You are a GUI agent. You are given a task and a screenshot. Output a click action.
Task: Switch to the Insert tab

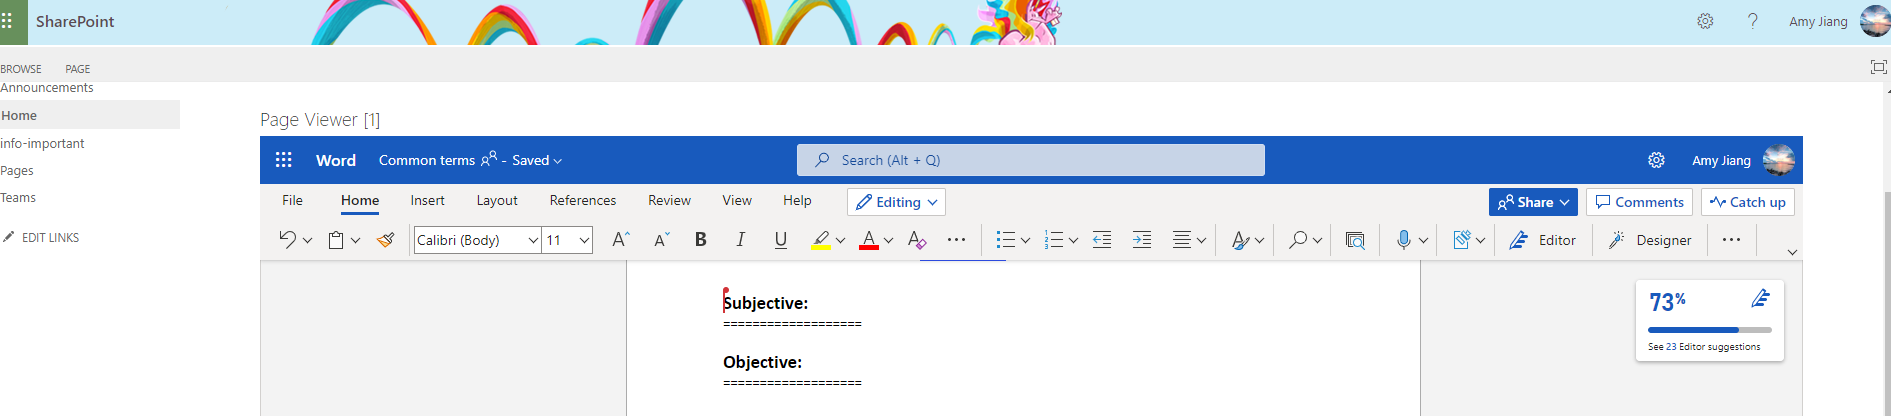pos(427,200)
